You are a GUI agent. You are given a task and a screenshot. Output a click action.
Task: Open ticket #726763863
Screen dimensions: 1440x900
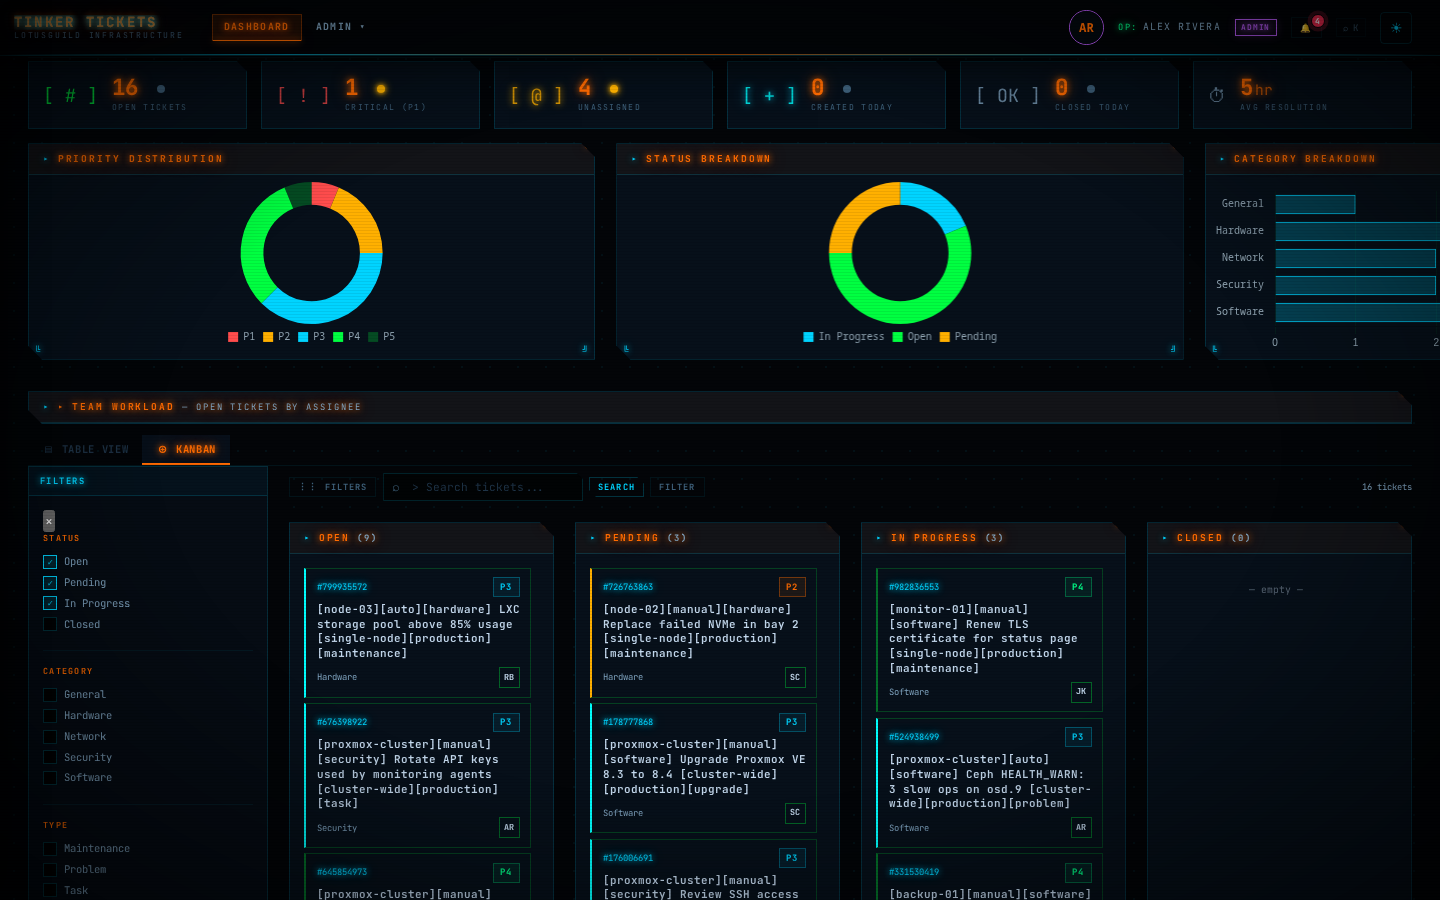coord(703,632)
